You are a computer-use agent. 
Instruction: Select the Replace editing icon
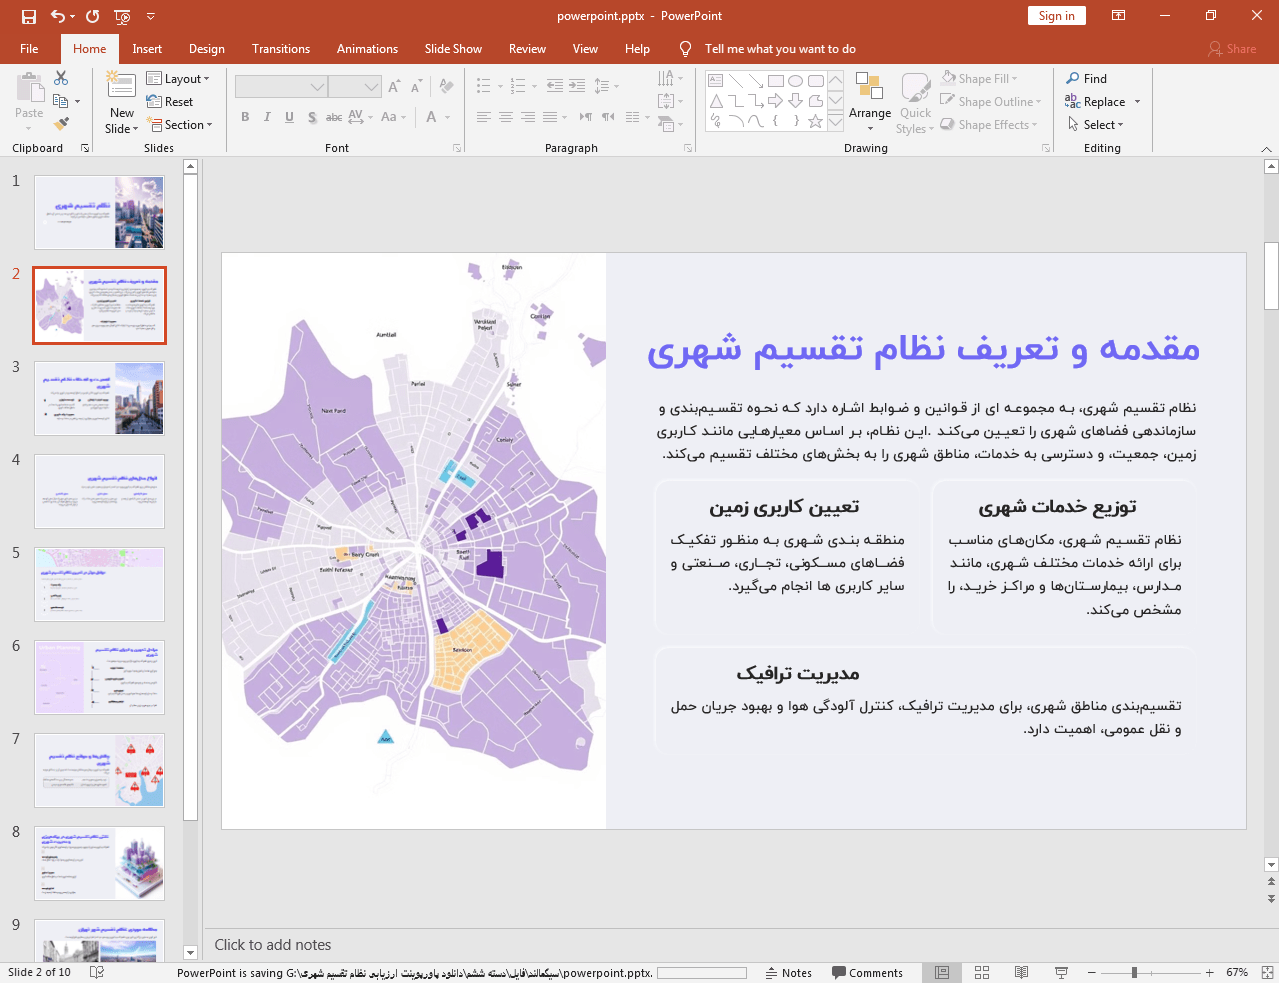[1098, 101]
